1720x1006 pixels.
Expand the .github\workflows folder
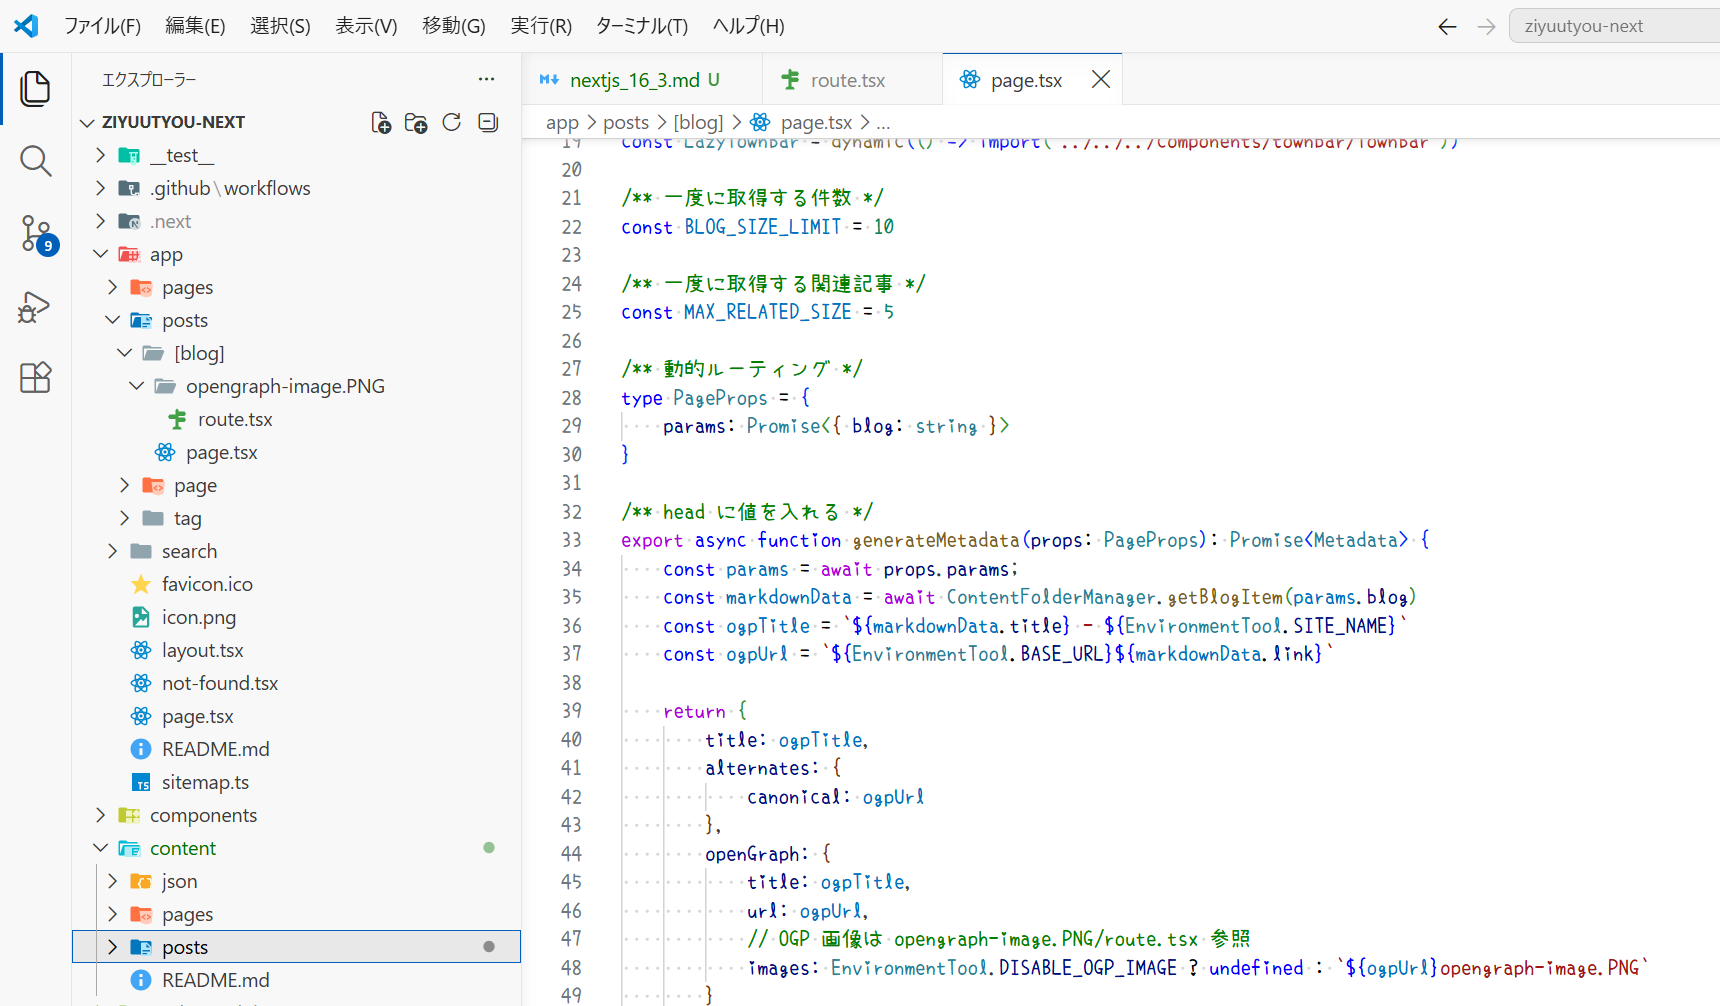click(100, 188)
